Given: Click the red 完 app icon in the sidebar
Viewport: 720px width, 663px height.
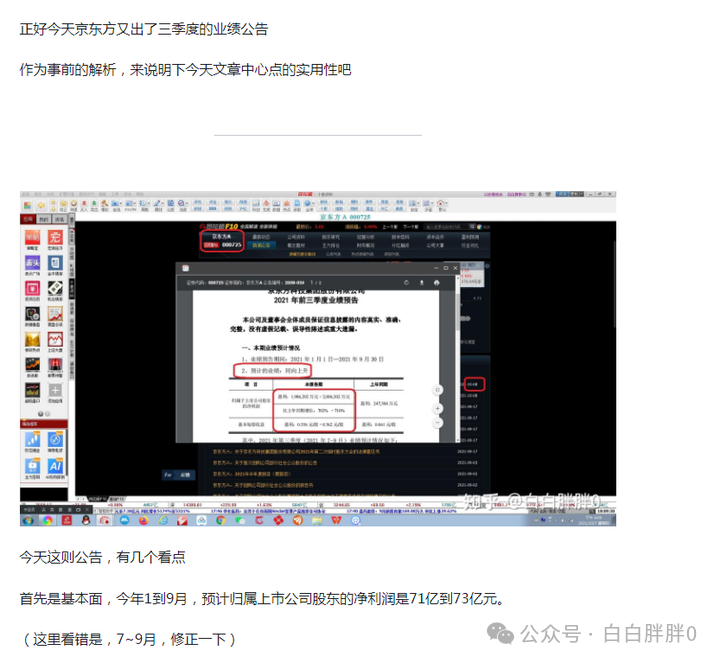Looking at the screenshot, I should tap(55, 238).
